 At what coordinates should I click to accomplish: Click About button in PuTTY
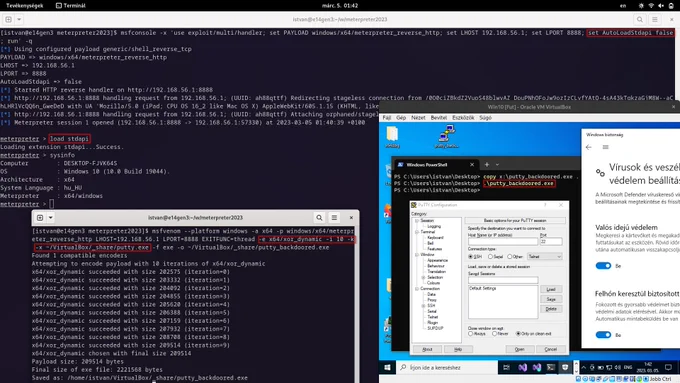427,349
